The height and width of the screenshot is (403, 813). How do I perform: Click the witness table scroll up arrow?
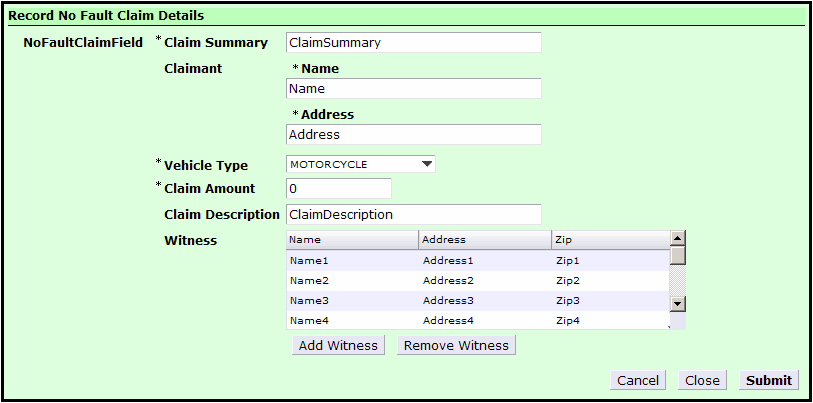pyautogui.click(x=678, y=239)
